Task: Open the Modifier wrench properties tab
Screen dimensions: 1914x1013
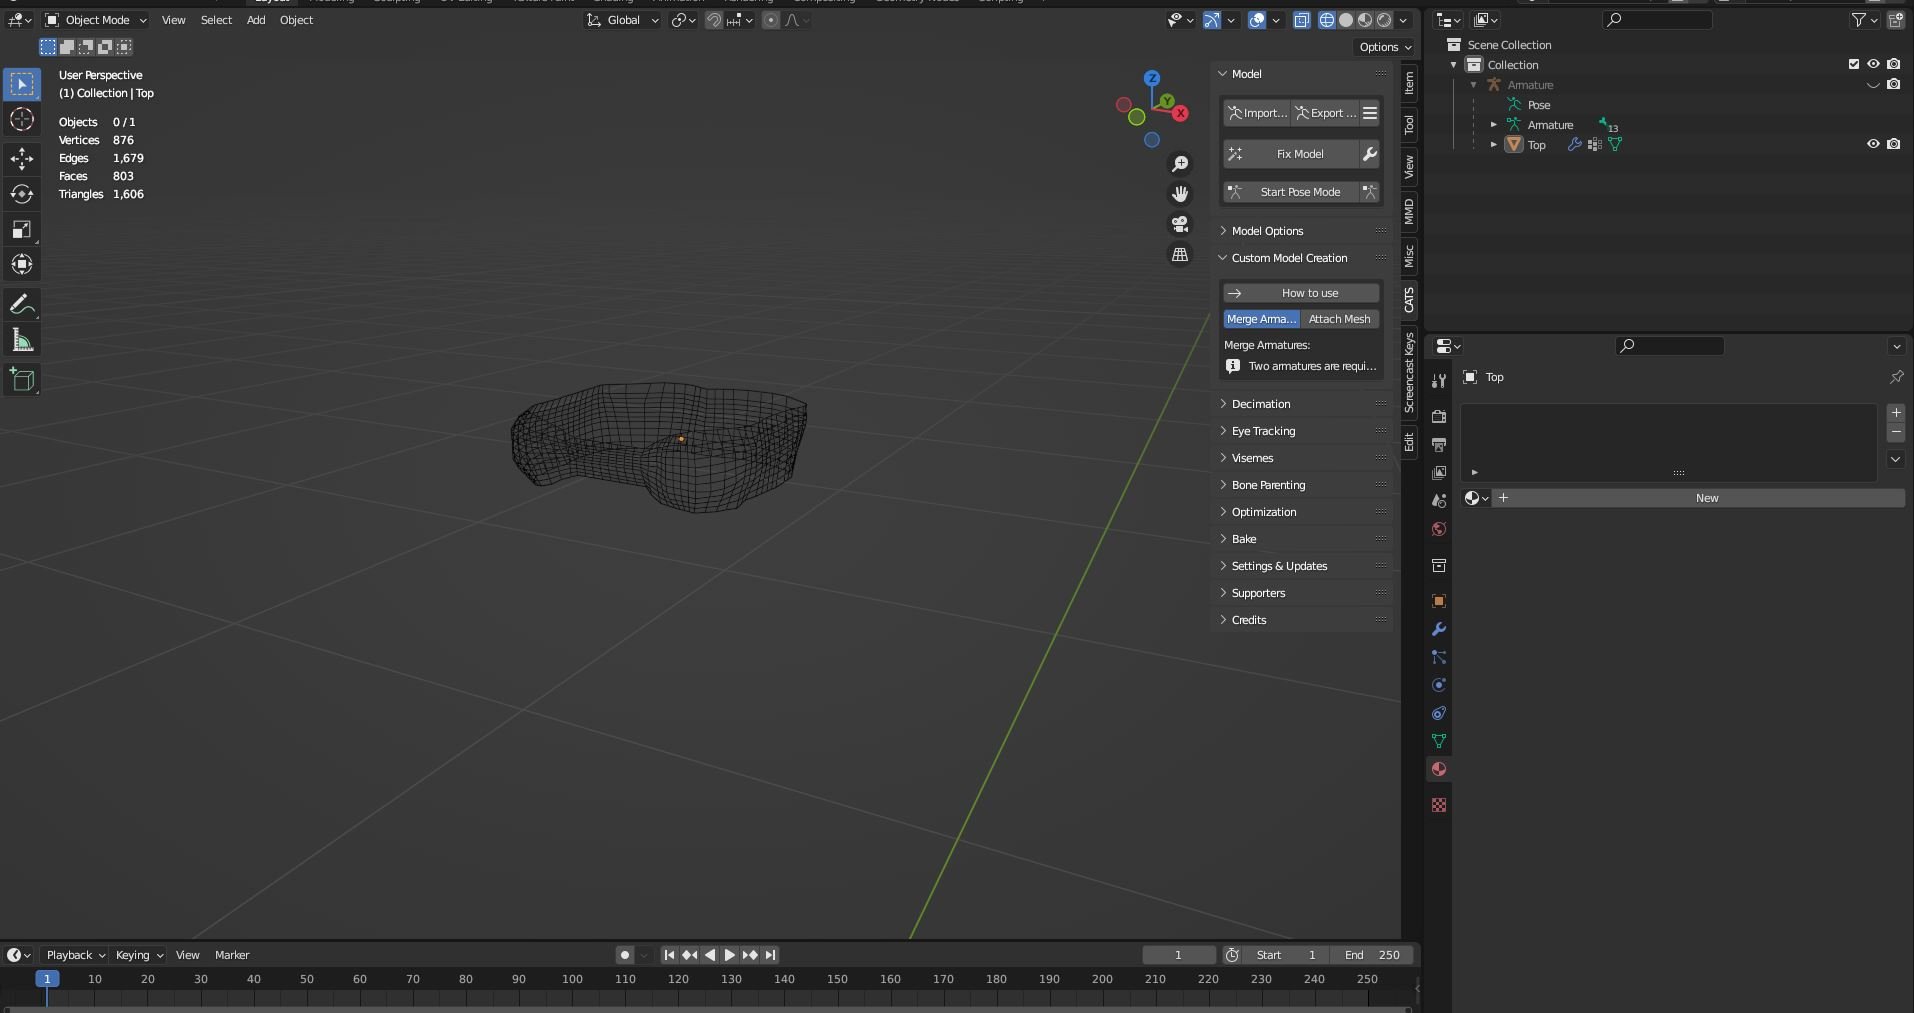Action: point(1439,629)
